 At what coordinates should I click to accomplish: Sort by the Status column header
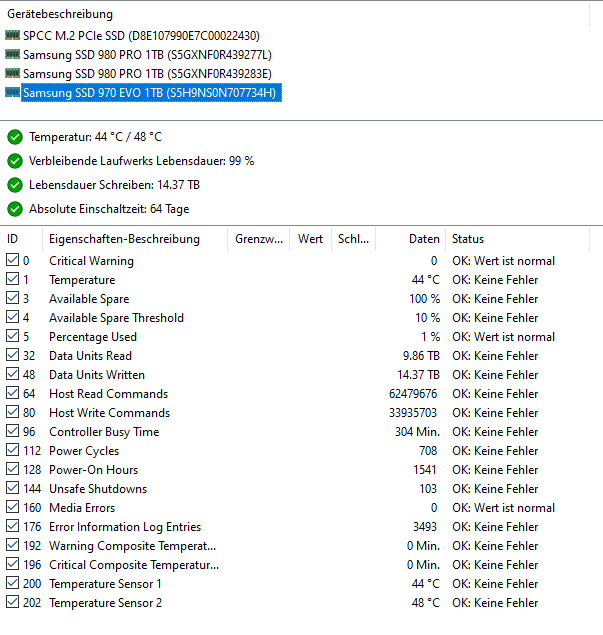coord(518,239)
